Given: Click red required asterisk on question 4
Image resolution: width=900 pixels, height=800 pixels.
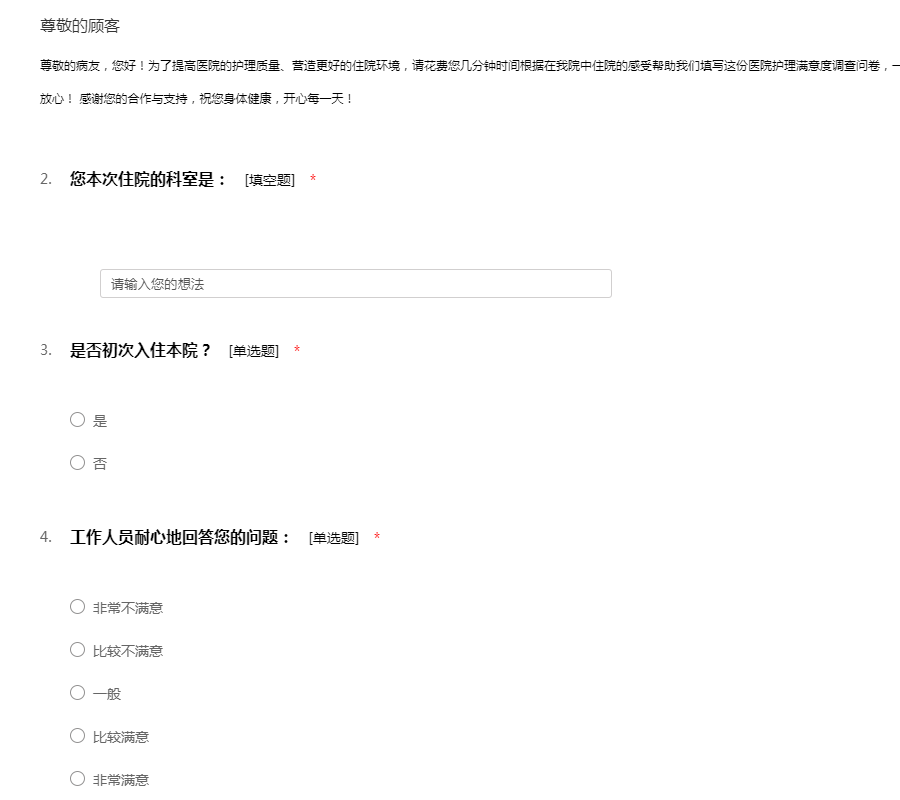Looking at the screenshot, I should point(377,538).
